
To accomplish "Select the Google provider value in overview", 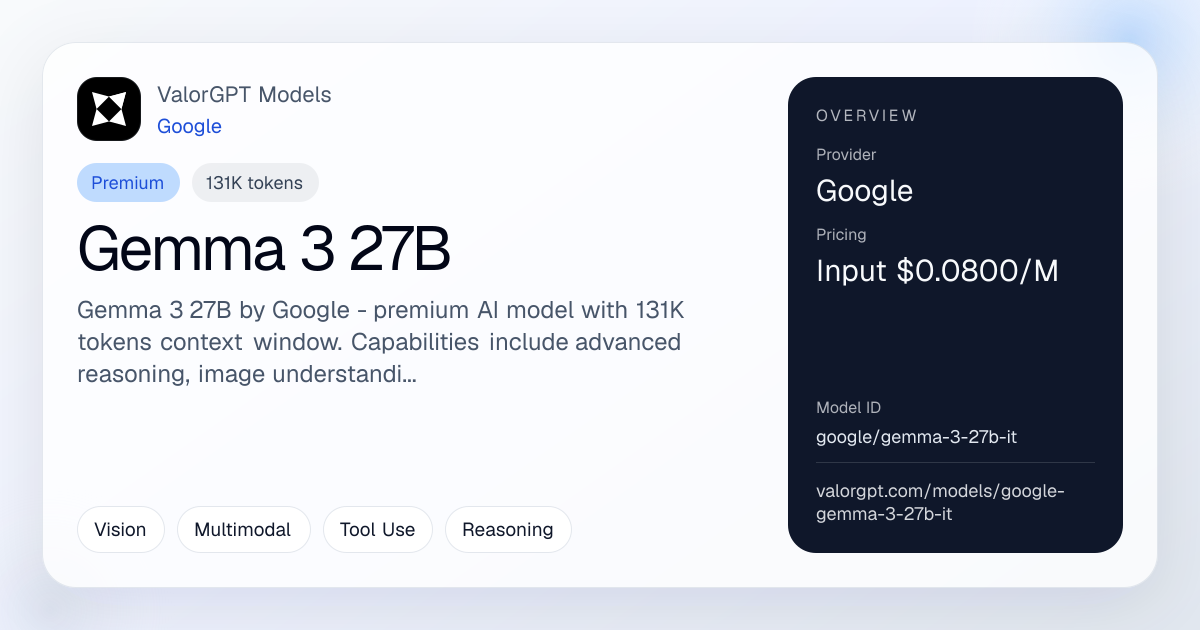I will [x=865, y=191].
